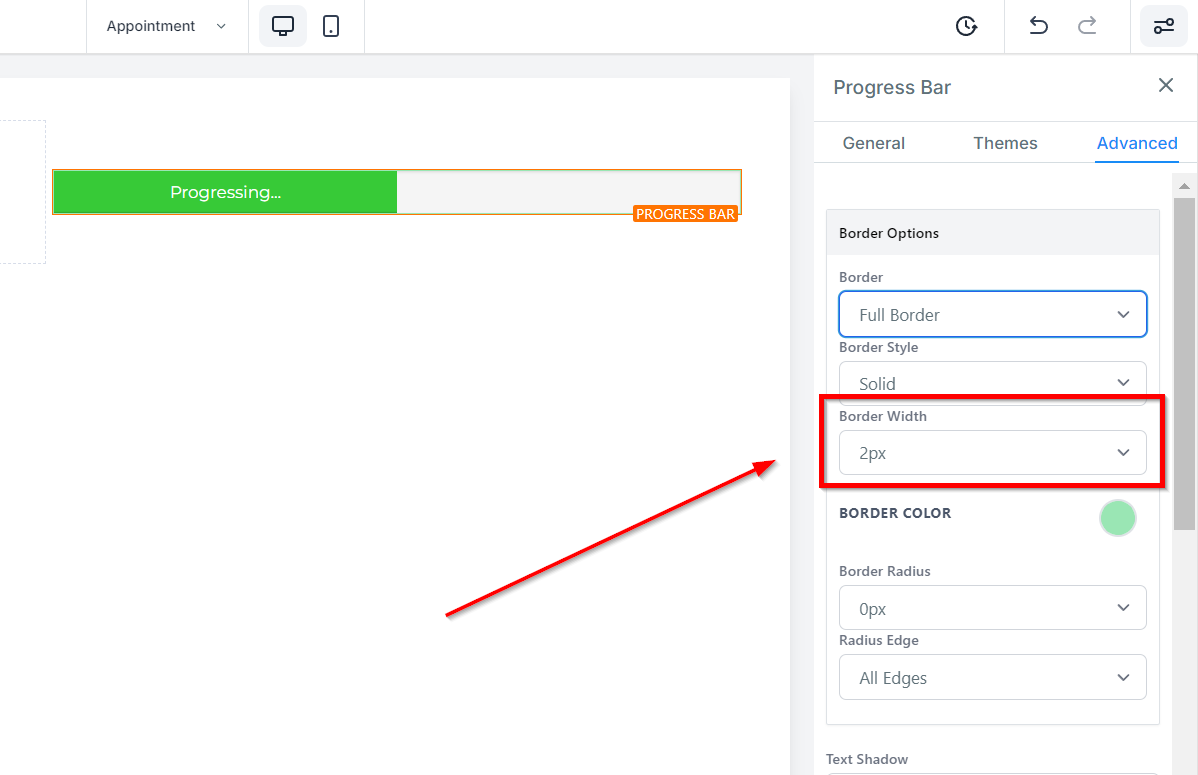Click the green Border Color swatch
The width and height of the screenshot is (1198, 775).
pos(1118,518)
